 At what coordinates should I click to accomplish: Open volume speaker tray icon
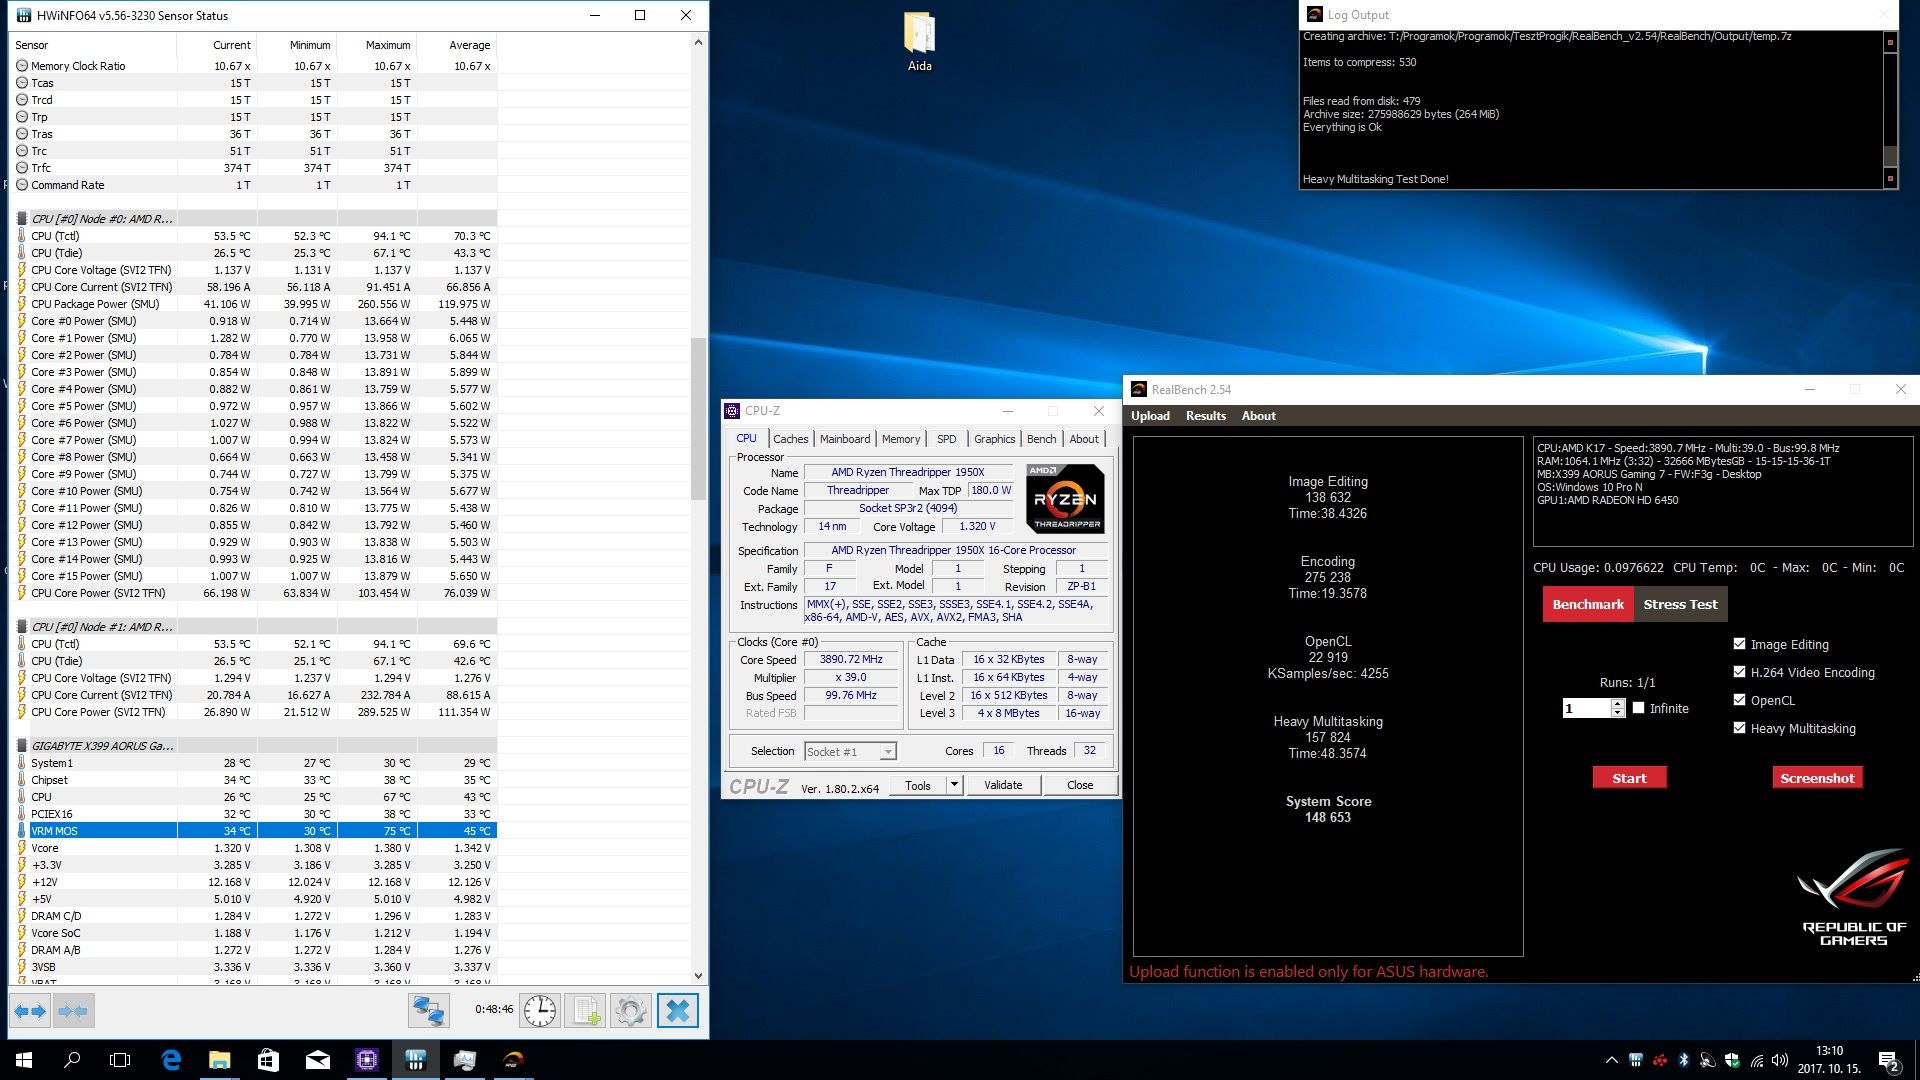pyautogui.click(x=1780, y=1060)
